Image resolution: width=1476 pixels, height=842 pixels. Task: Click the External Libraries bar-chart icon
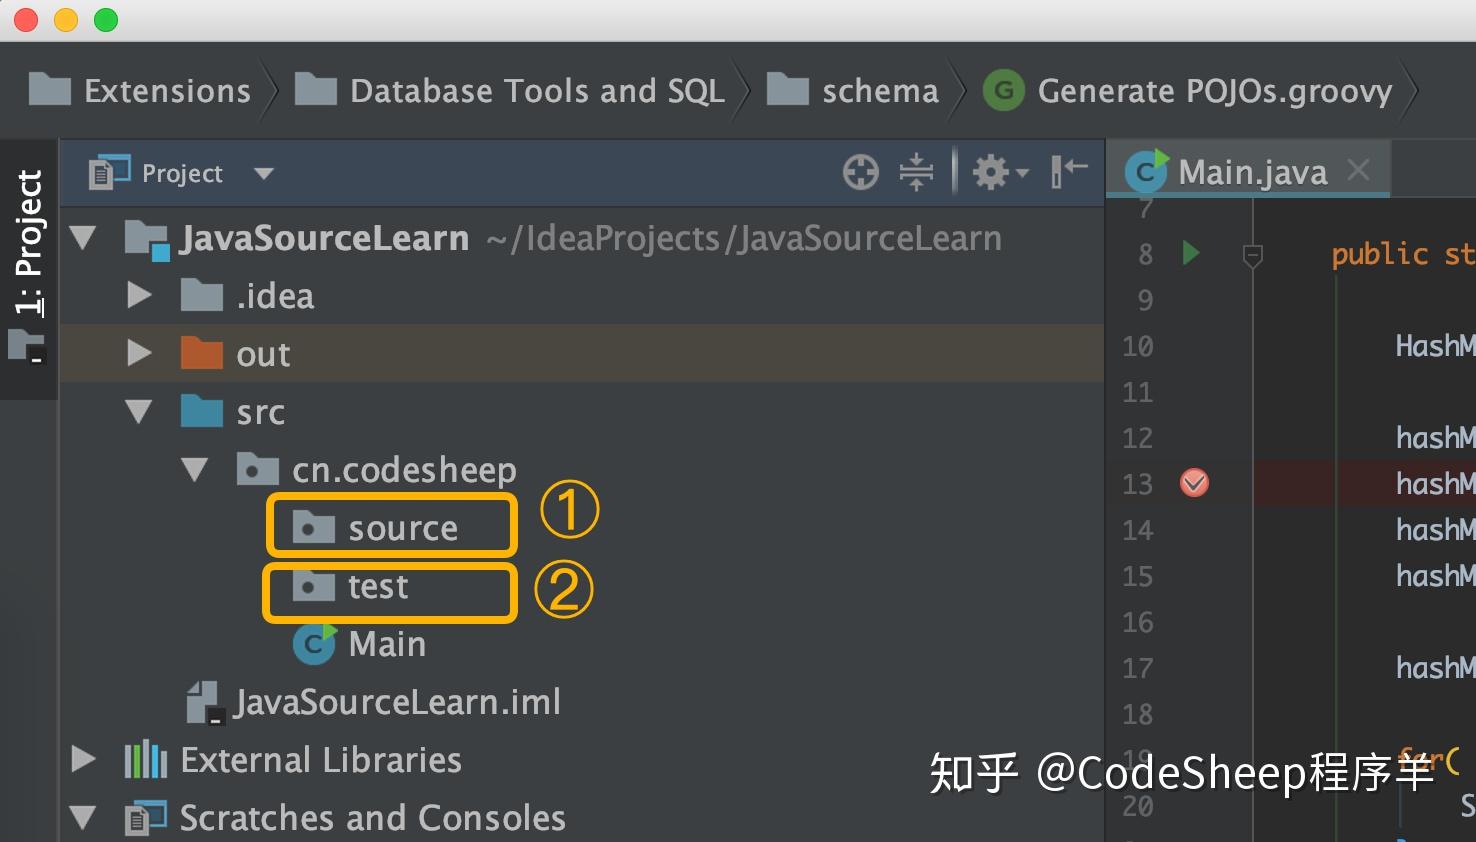(146, 760)
